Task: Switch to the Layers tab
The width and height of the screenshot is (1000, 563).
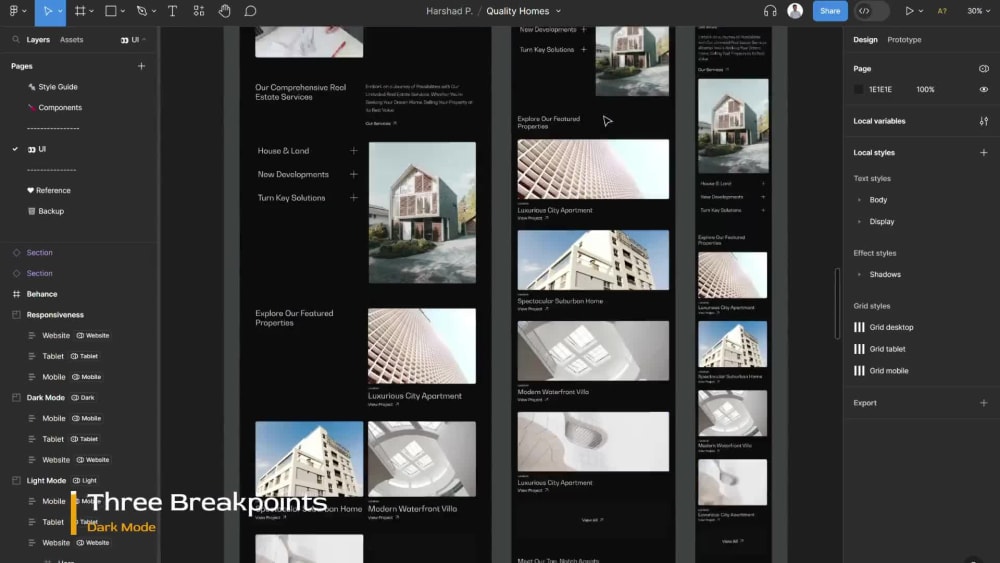Action: click(x=38, y=40)
